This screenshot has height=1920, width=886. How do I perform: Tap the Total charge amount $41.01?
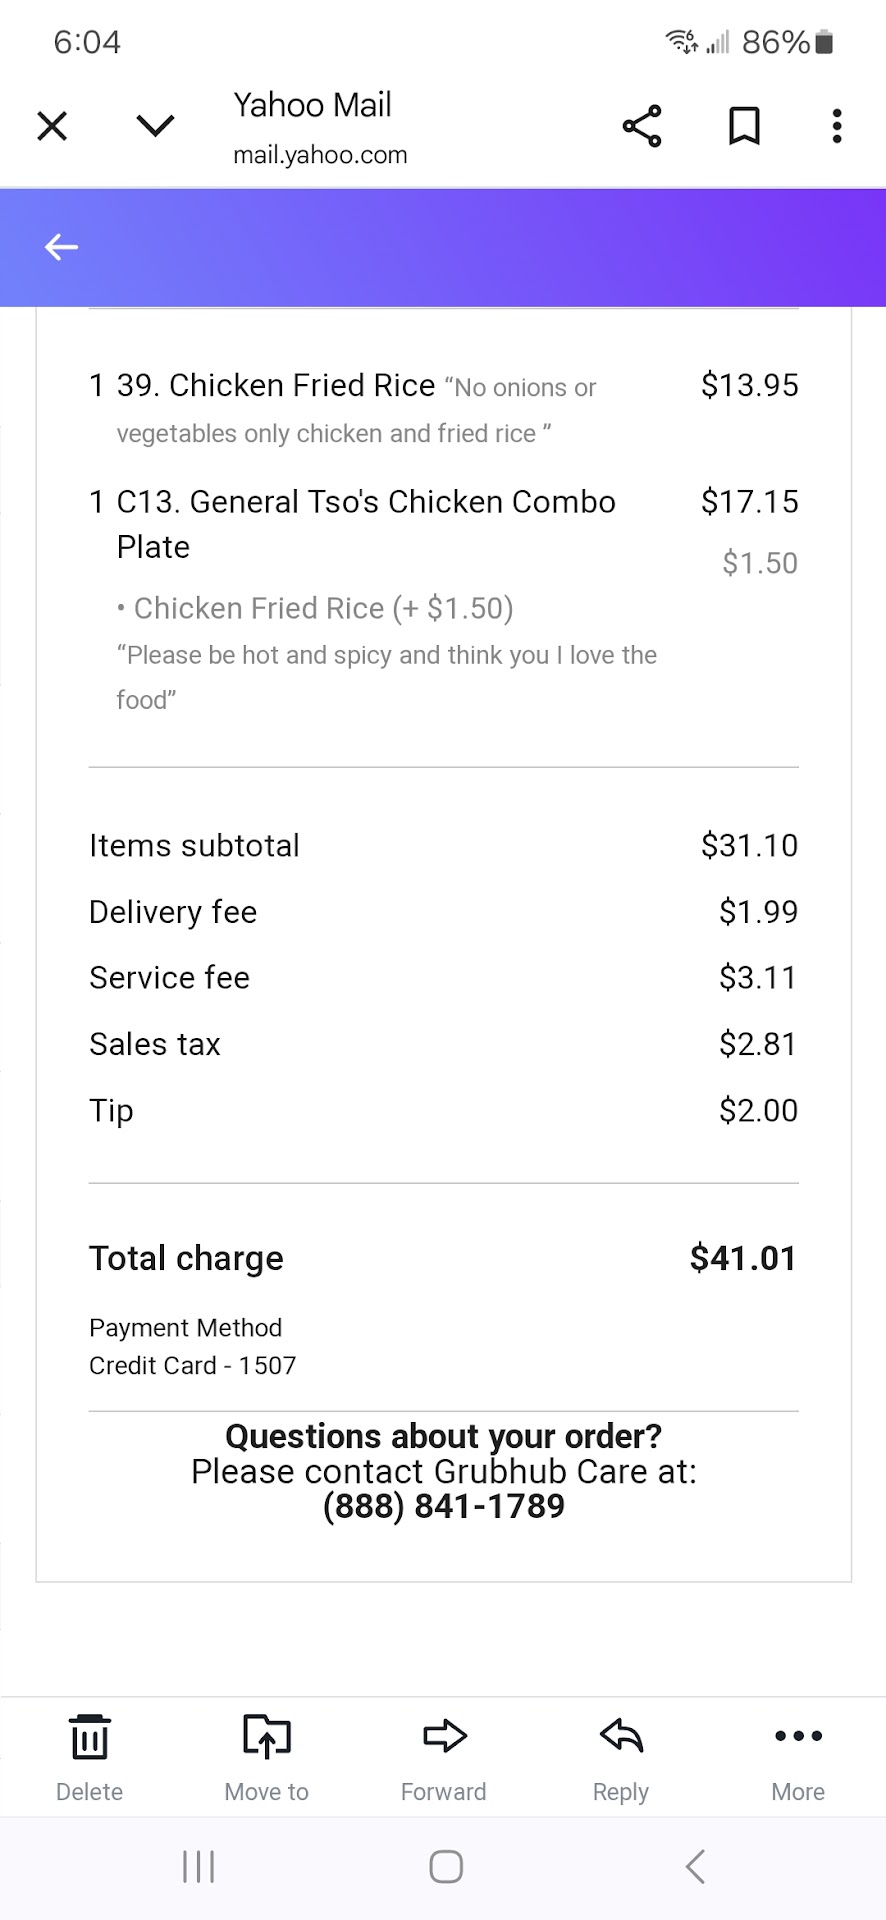742,1258
